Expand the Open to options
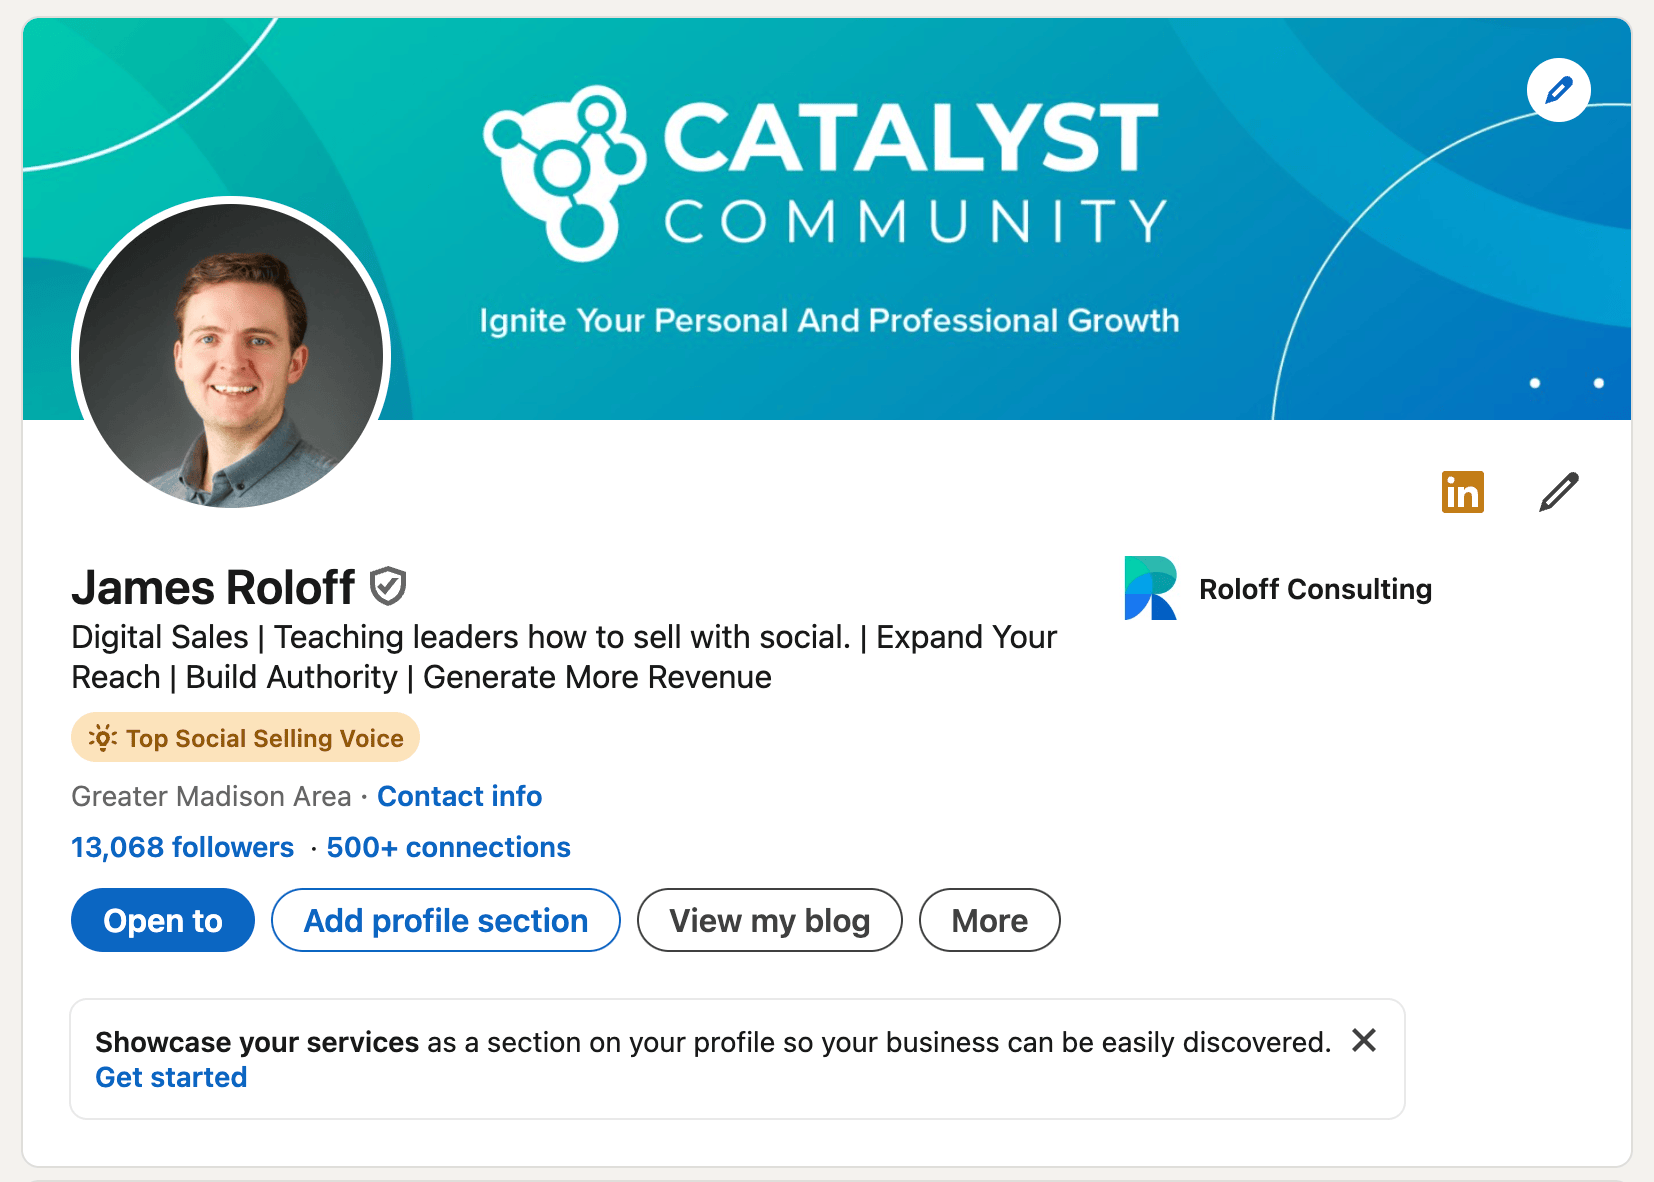 163,920
